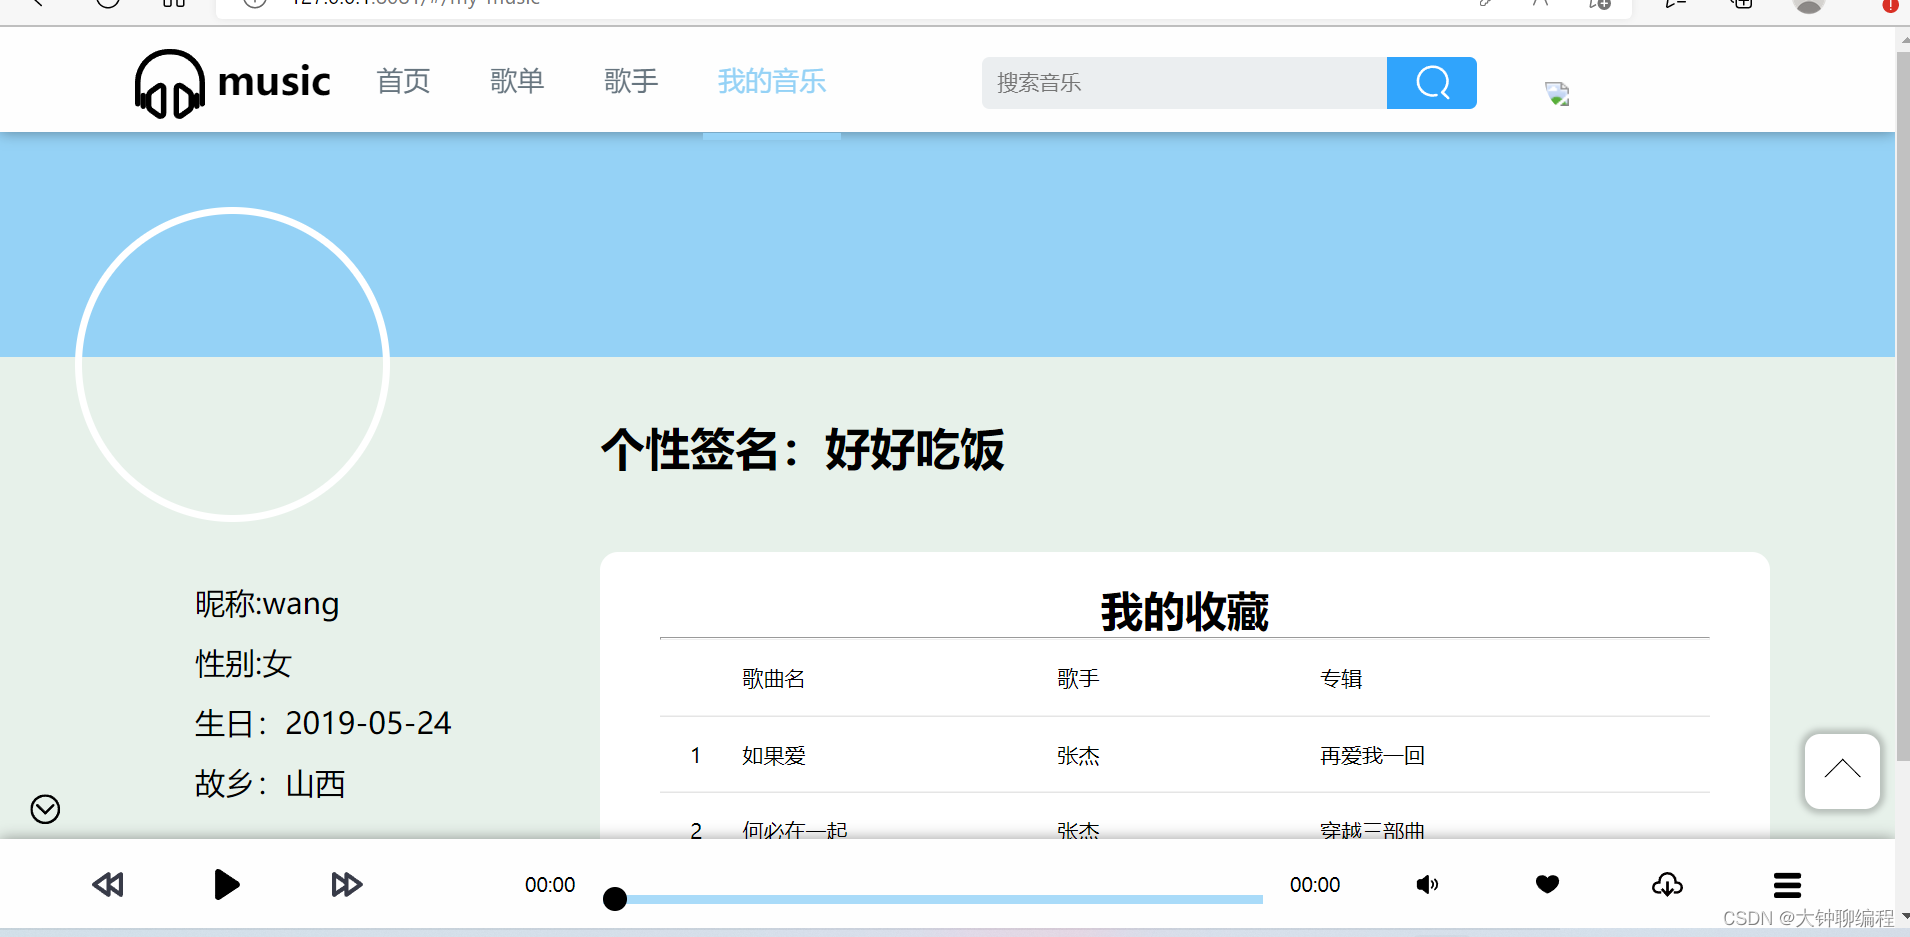Click the rewind previous-track icon
The width and height of the screenshot is (1910, 937).
click(107, 884)
